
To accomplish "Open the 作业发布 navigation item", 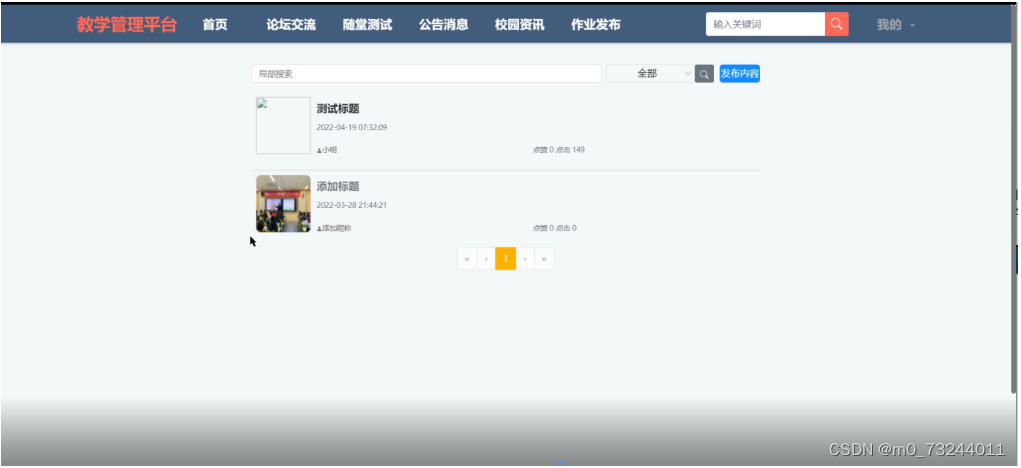I will (x=596, y=25).
